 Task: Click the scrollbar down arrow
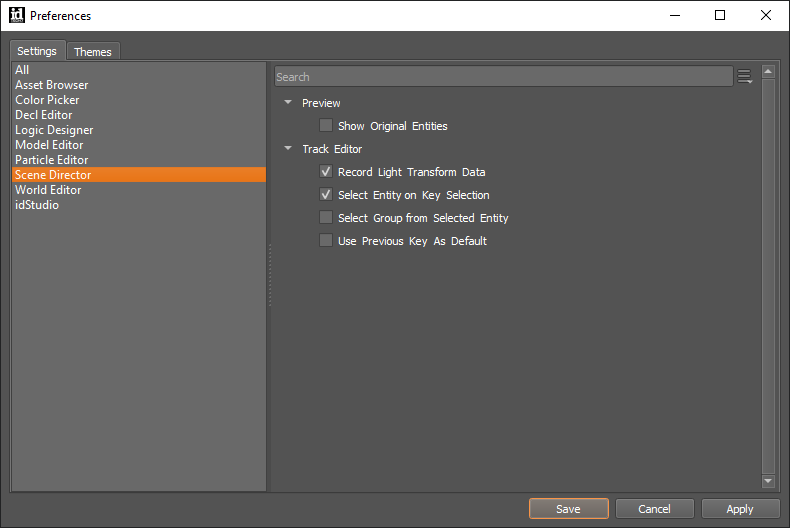coord(768,481)
